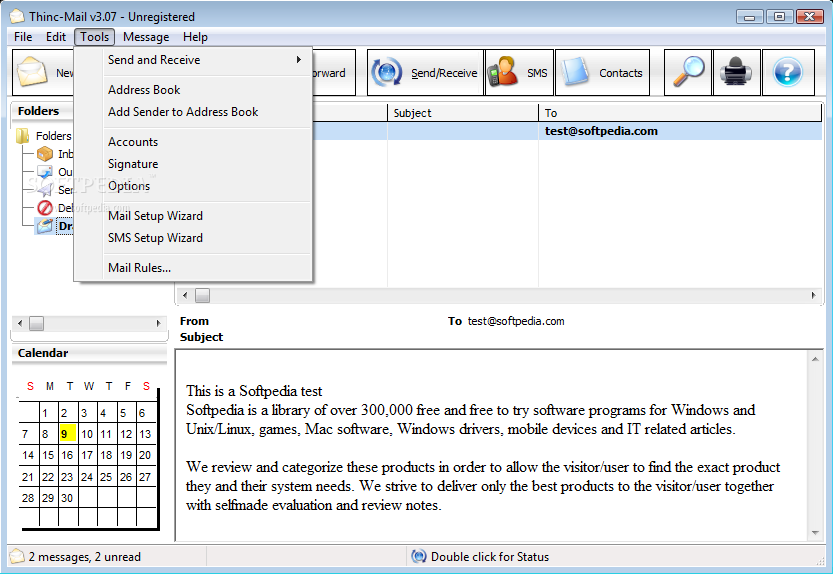Image resolution: width=833 pixels, height=574 pixels.
Task: Select the Drafts folder icon
Action: [45, 226]
